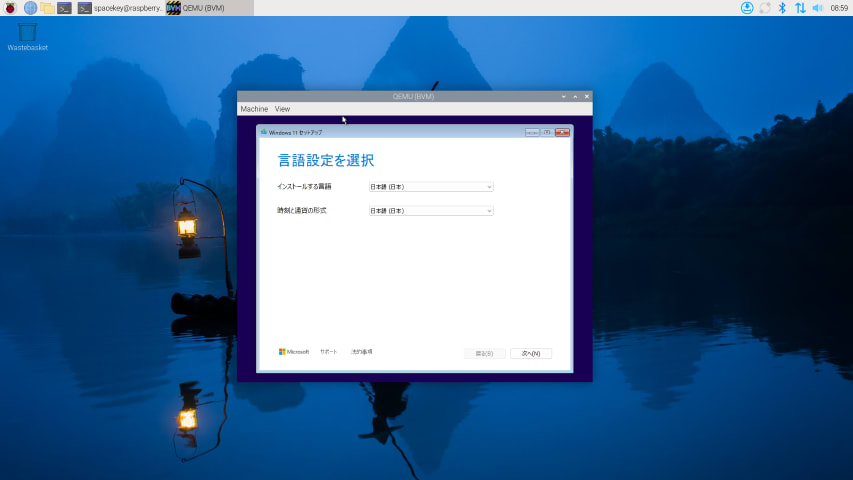Click the Windows 11 setup title icon
The image size is (853, 480).
click(x=264, y=132)
